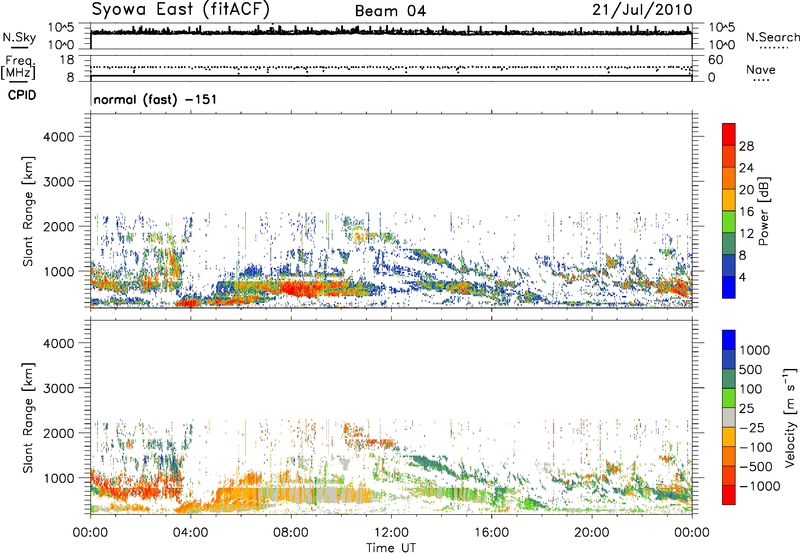Click the 'Nave' legend label
Image resolution: width=800 pixels, height=554 pixels.
[761, 70]
